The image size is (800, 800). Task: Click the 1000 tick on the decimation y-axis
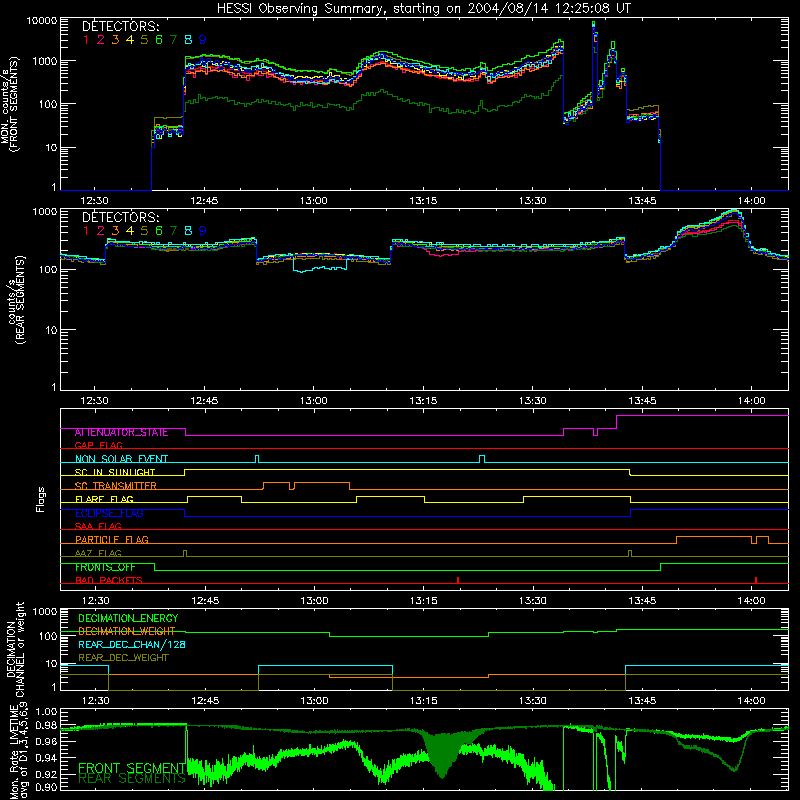[x=45, y=611]
